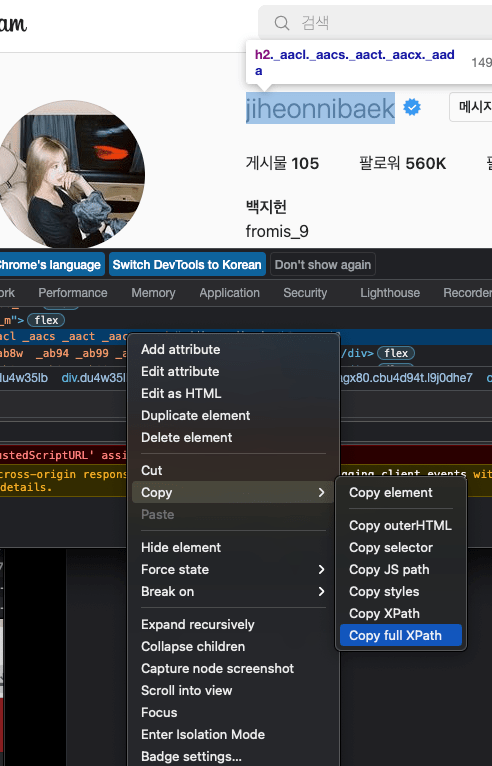Click the flex badge next to _m">
Viewport: 492px width, 766px height.
46,320
